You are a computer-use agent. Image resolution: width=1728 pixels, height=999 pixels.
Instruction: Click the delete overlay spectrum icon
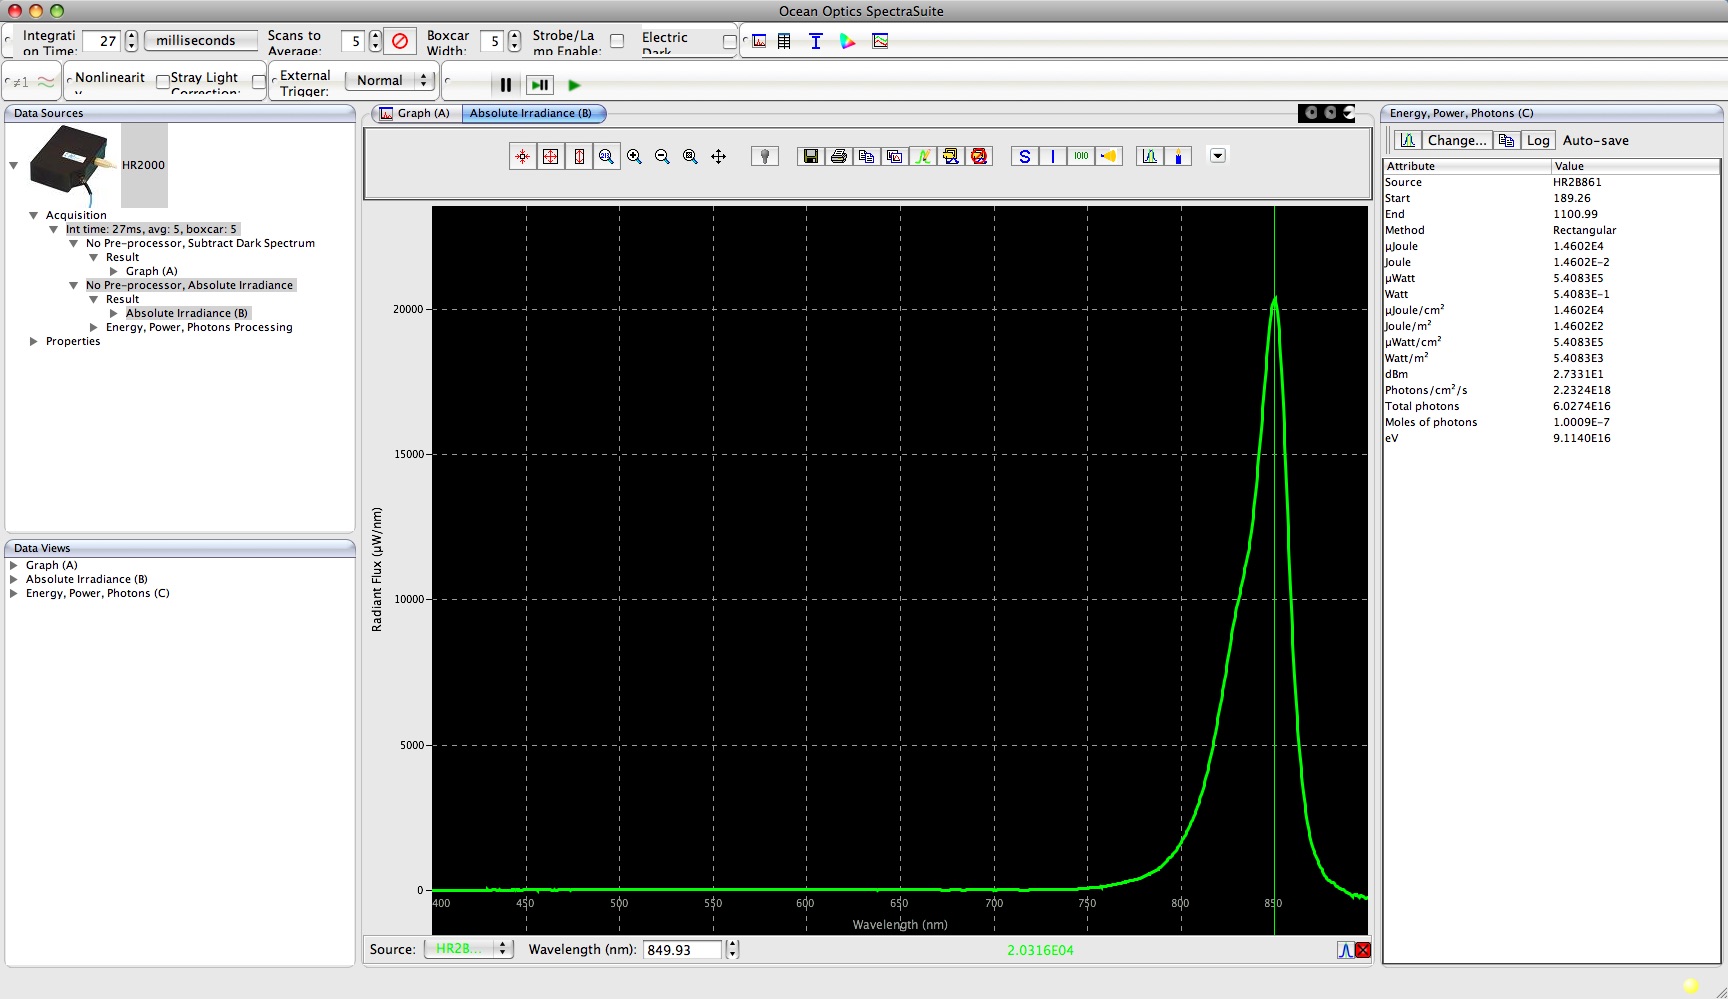point(951,156)
